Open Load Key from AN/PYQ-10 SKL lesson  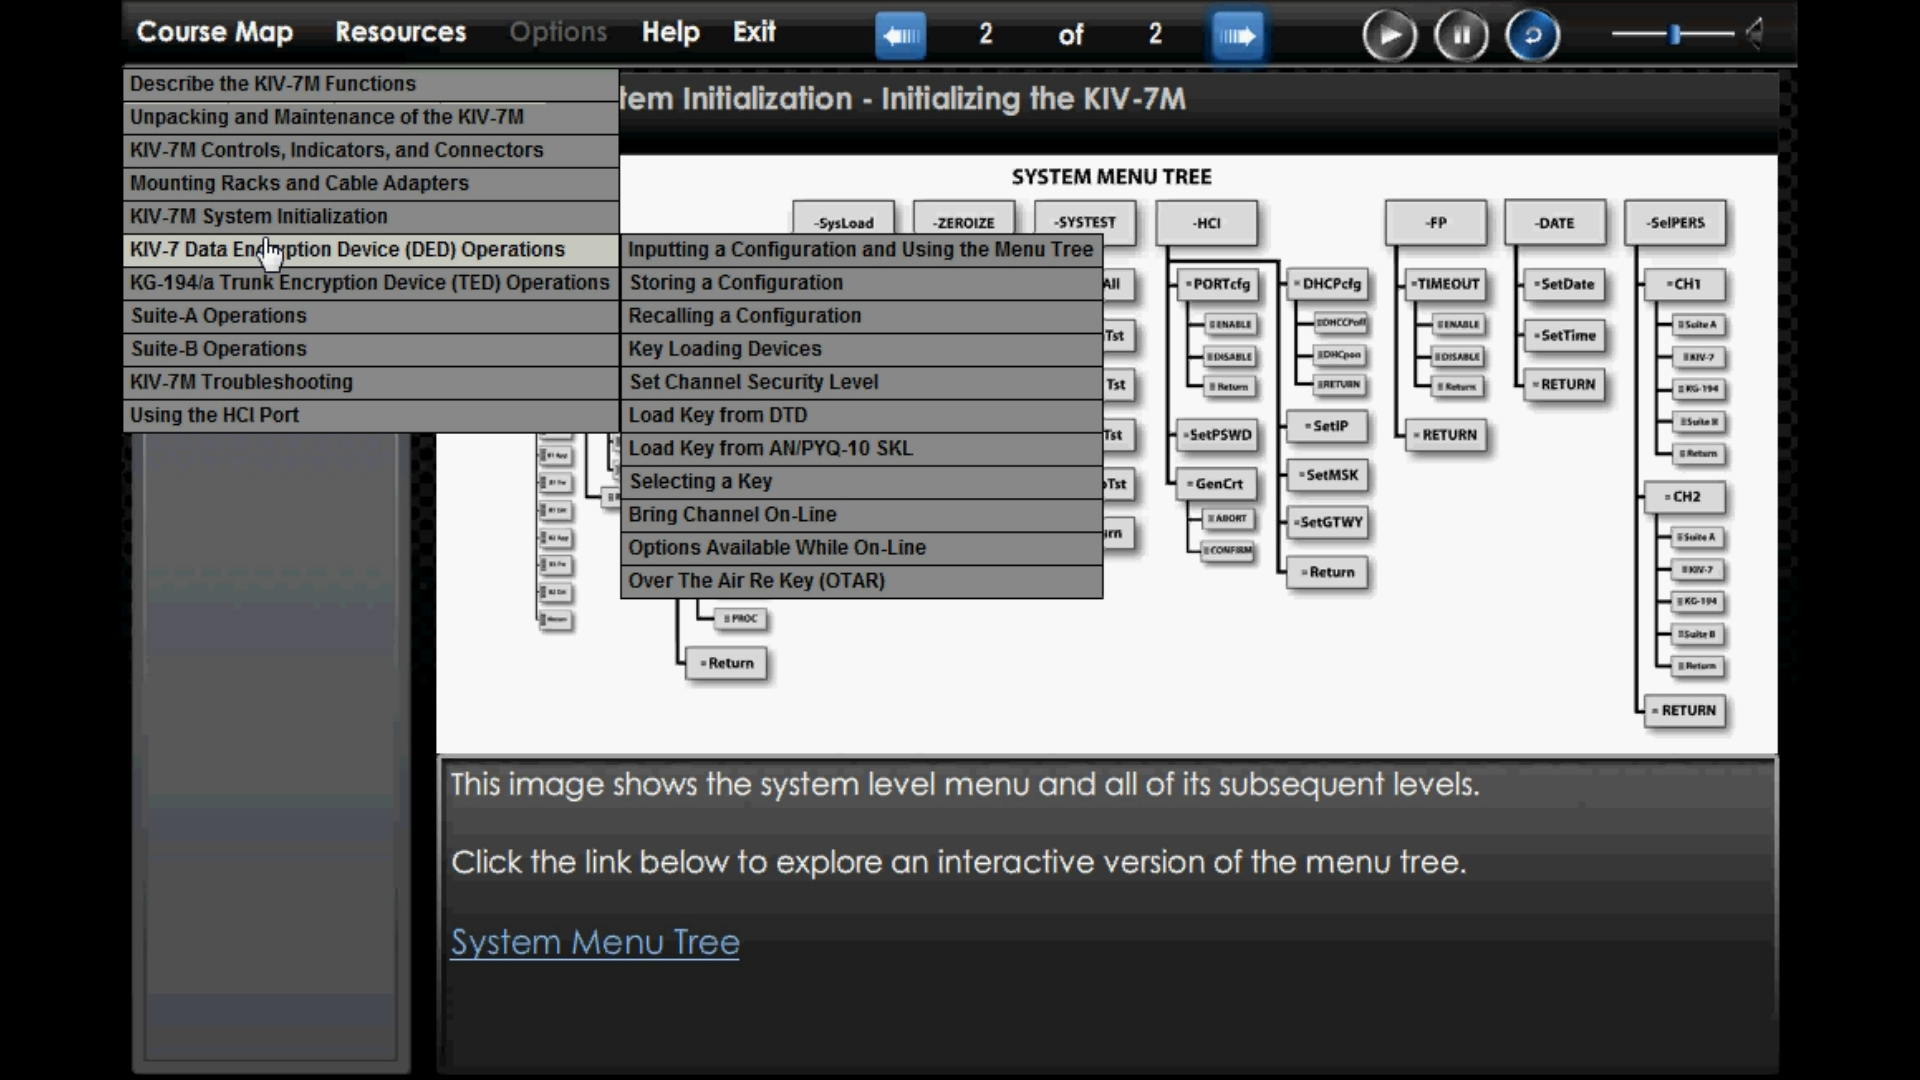pyautogui.click(x=861, y=447)
